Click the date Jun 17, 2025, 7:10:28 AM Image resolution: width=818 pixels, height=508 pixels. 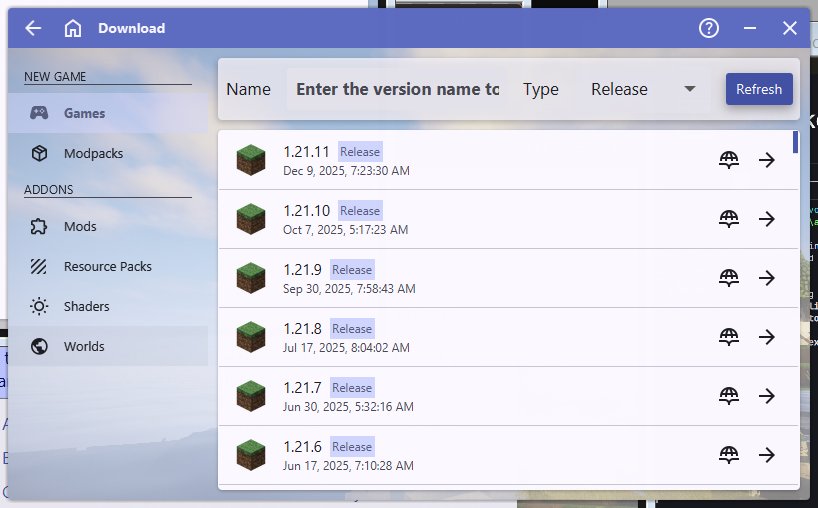coord(348,465)
